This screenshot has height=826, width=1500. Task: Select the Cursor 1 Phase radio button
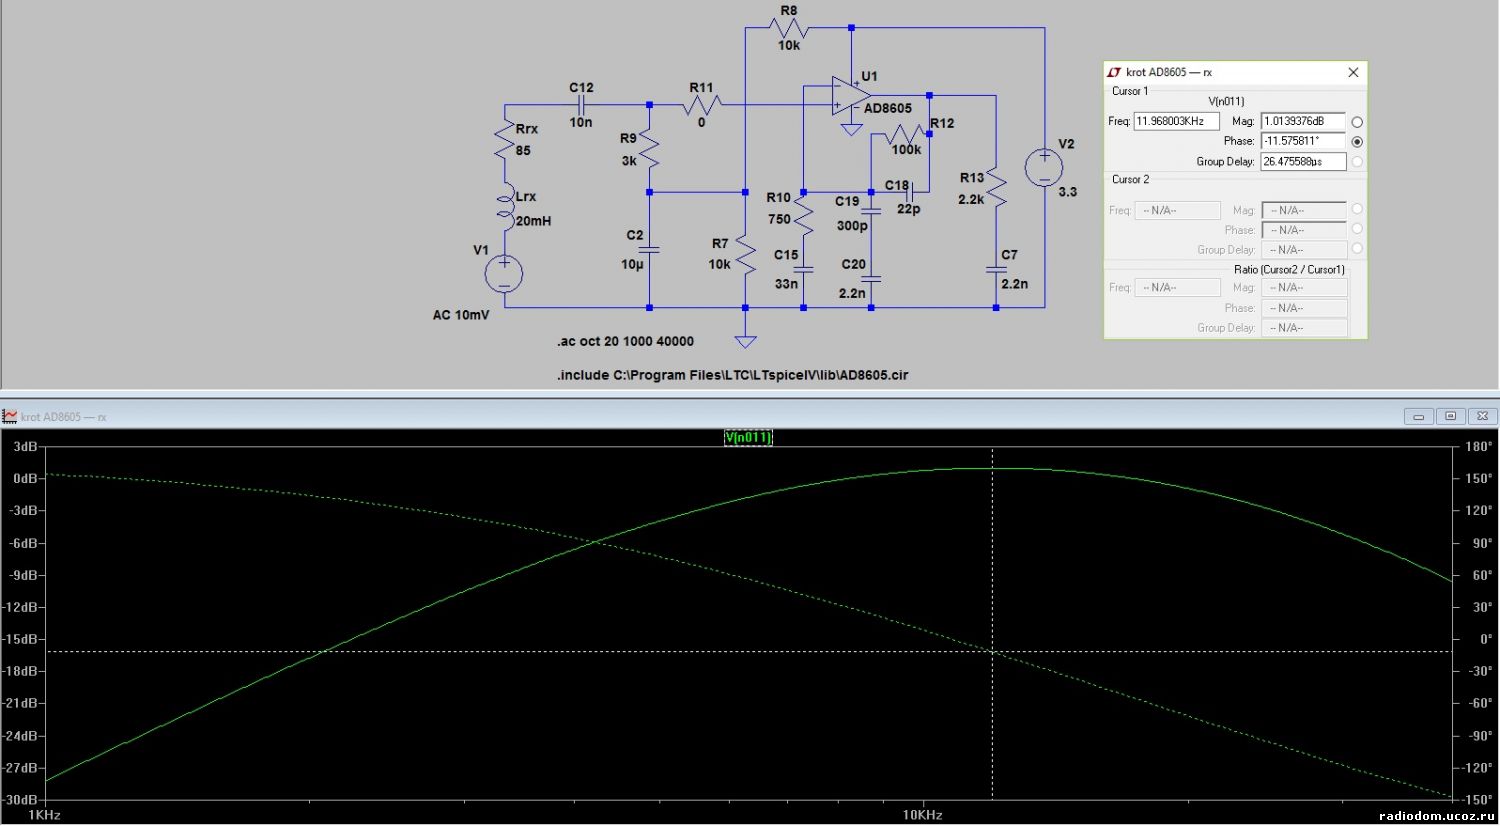pos(1357,142)
